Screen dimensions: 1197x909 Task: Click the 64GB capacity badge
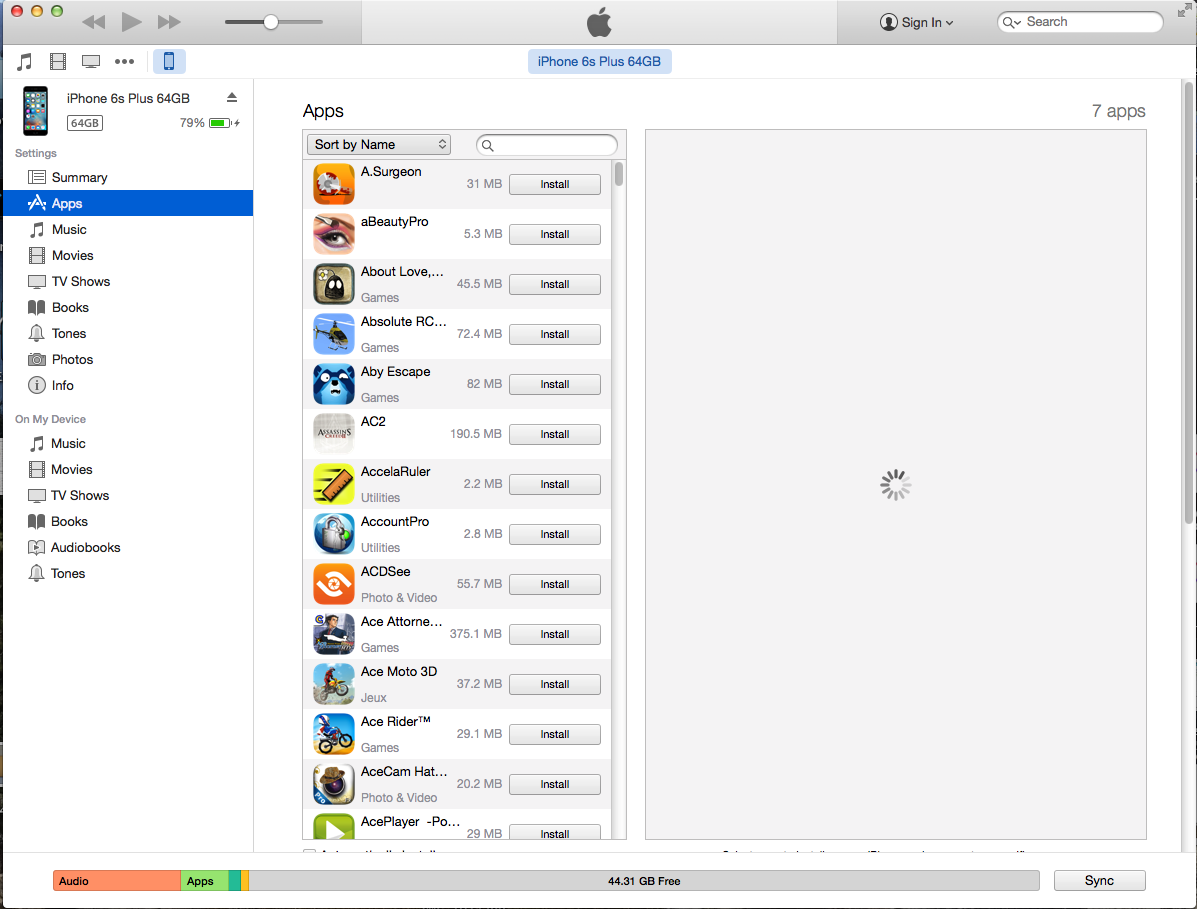(85, 123)
